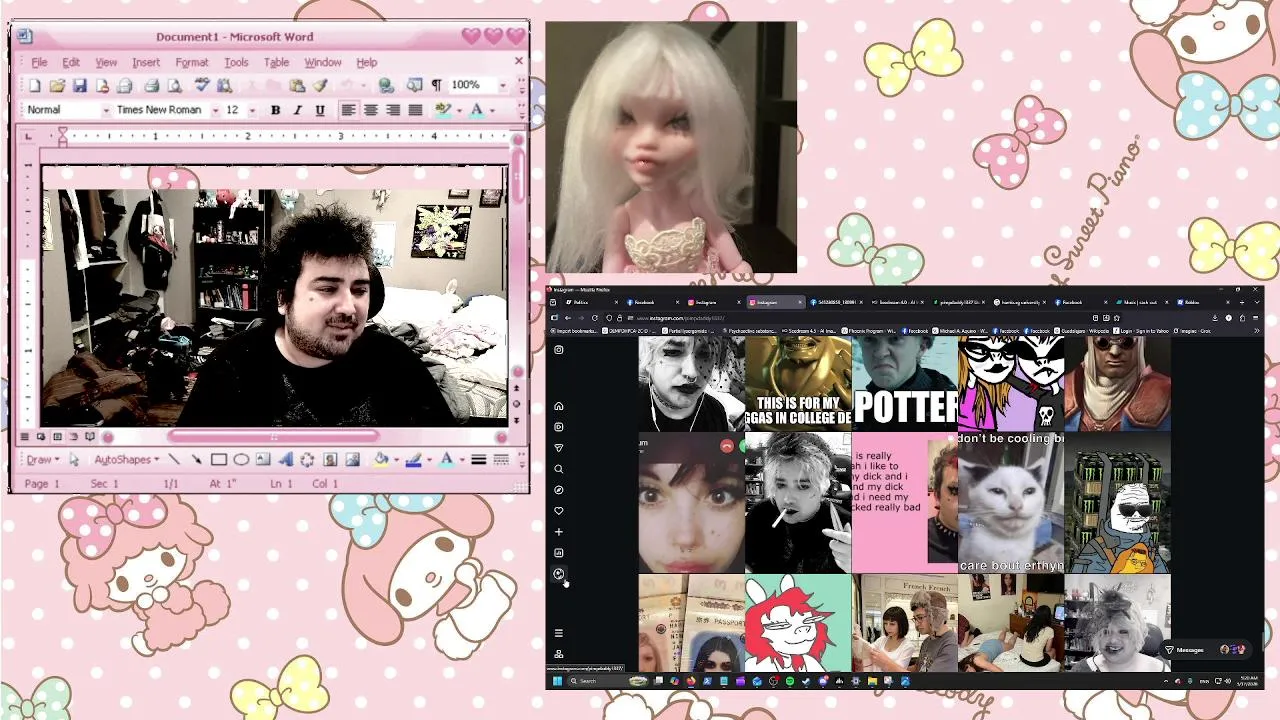
Task: Apply highlight color marker in Word
Action: click(443, 110)
